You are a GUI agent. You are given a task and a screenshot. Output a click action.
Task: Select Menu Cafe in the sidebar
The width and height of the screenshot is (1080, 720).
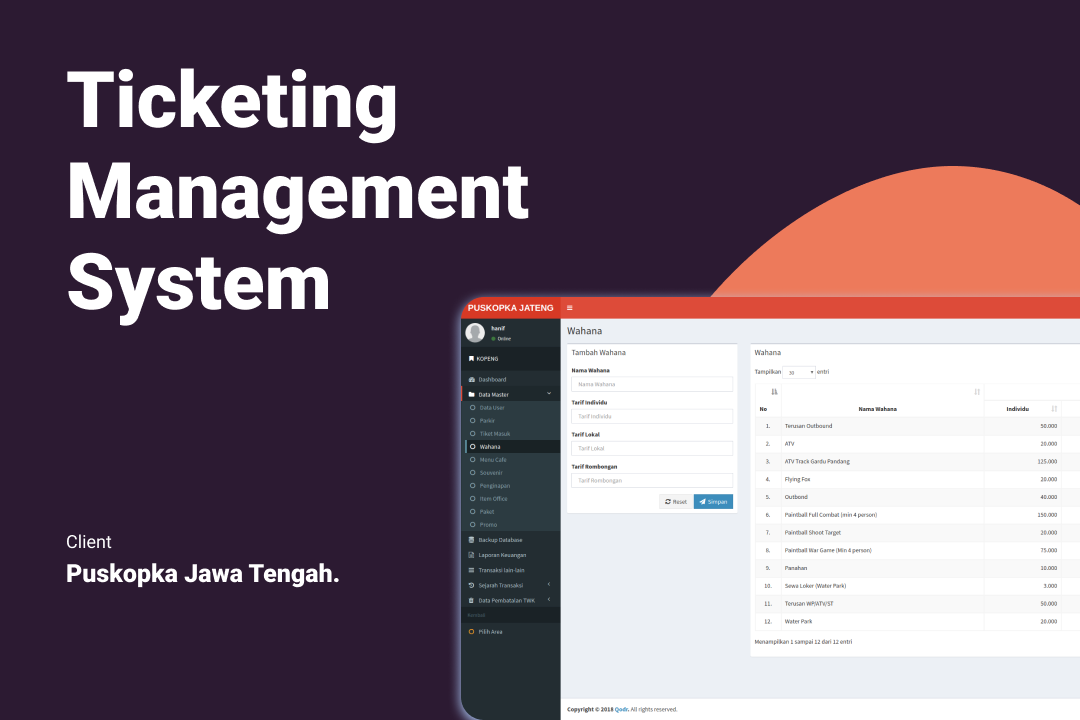point(493,459)
